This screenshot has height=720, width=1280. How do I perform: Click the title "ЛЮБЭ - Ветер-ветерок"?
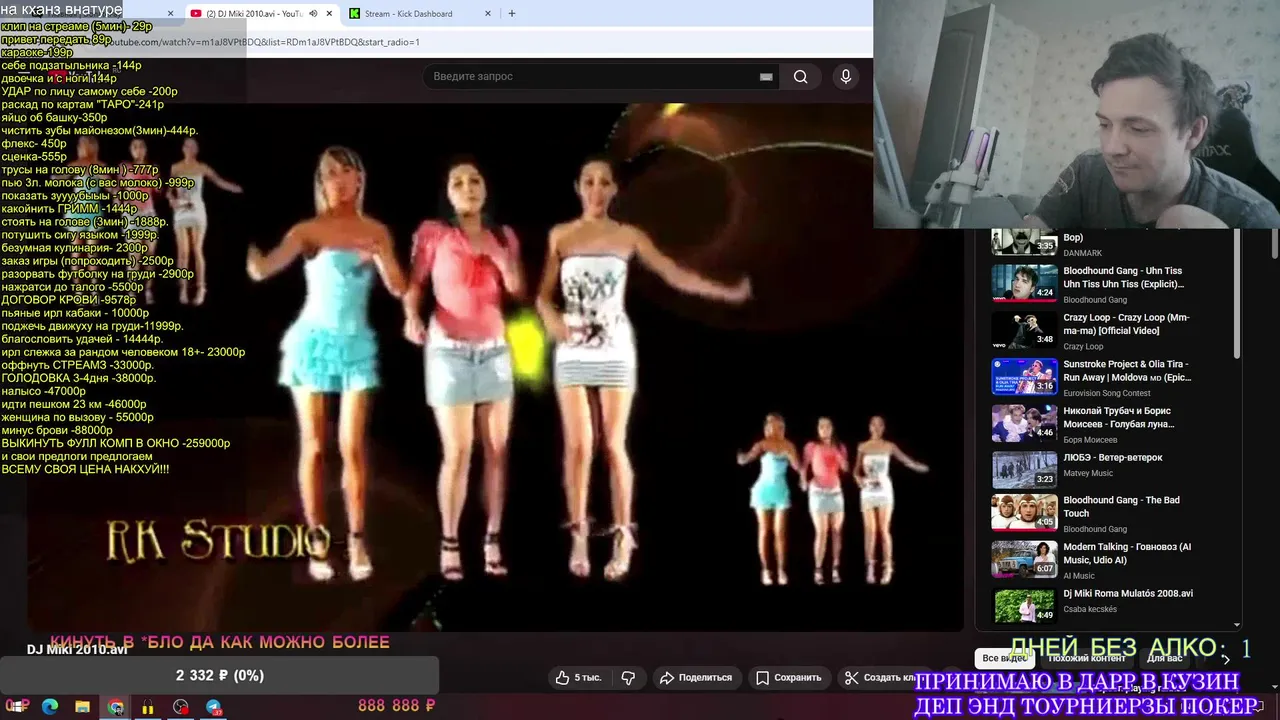(x=1113, y=457)
